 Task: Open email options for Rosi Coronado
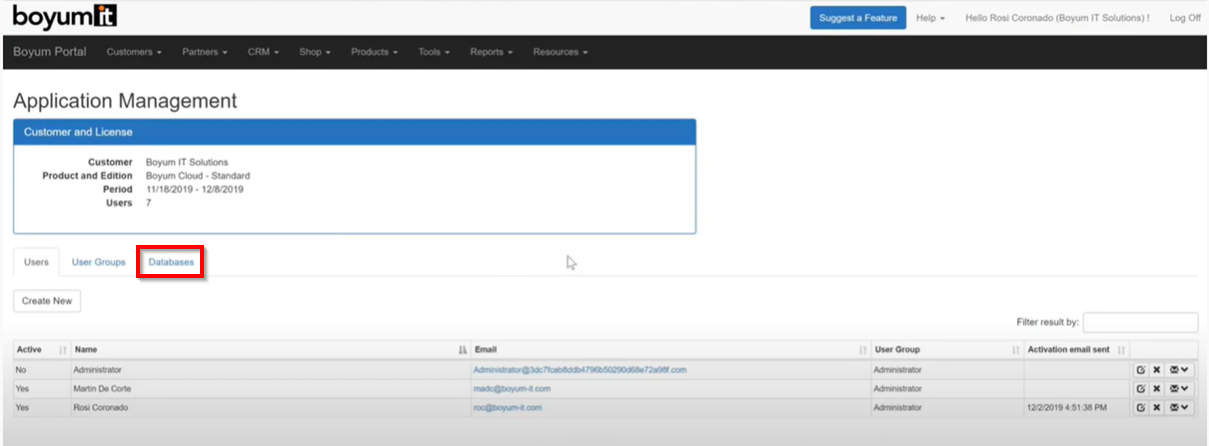(1179, 407)
